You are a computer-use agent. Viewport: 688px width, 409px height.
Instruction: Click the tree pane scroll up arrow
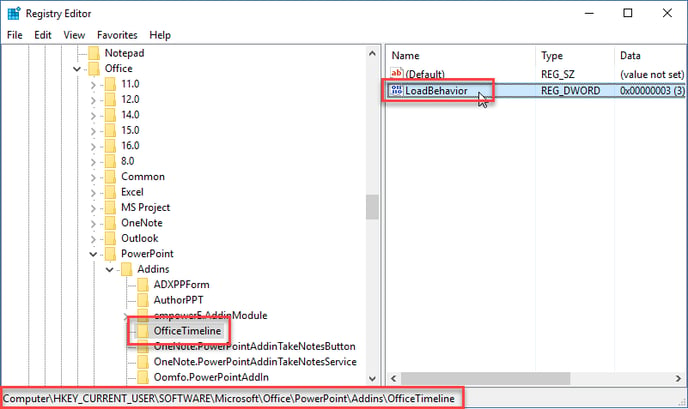(x=372, y=54)
